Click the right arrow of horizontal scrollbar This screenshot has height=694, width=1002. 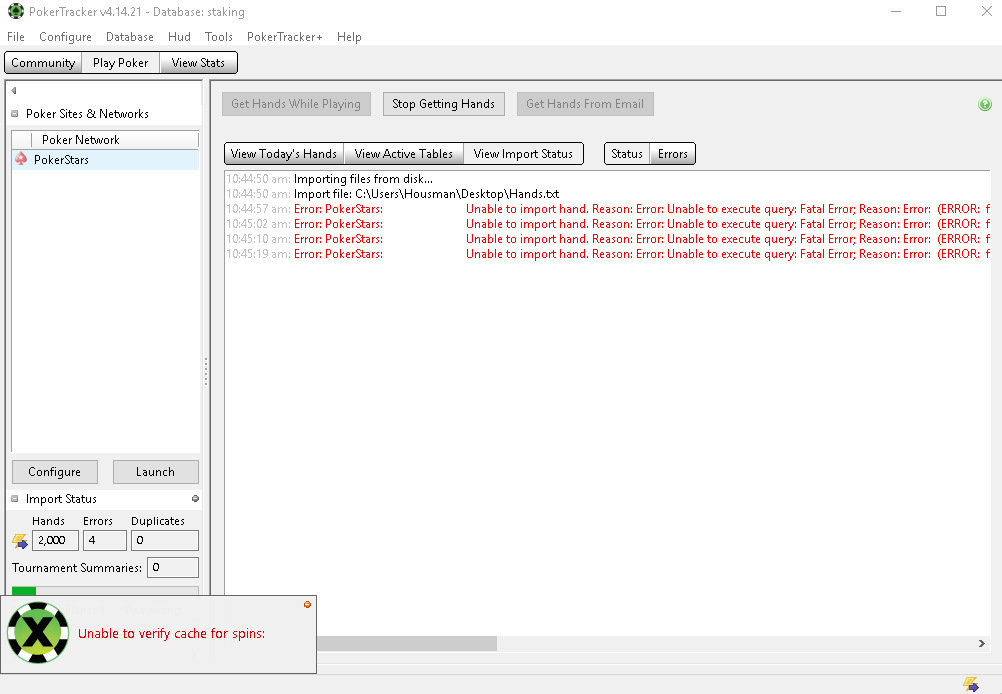coord(982,644)
